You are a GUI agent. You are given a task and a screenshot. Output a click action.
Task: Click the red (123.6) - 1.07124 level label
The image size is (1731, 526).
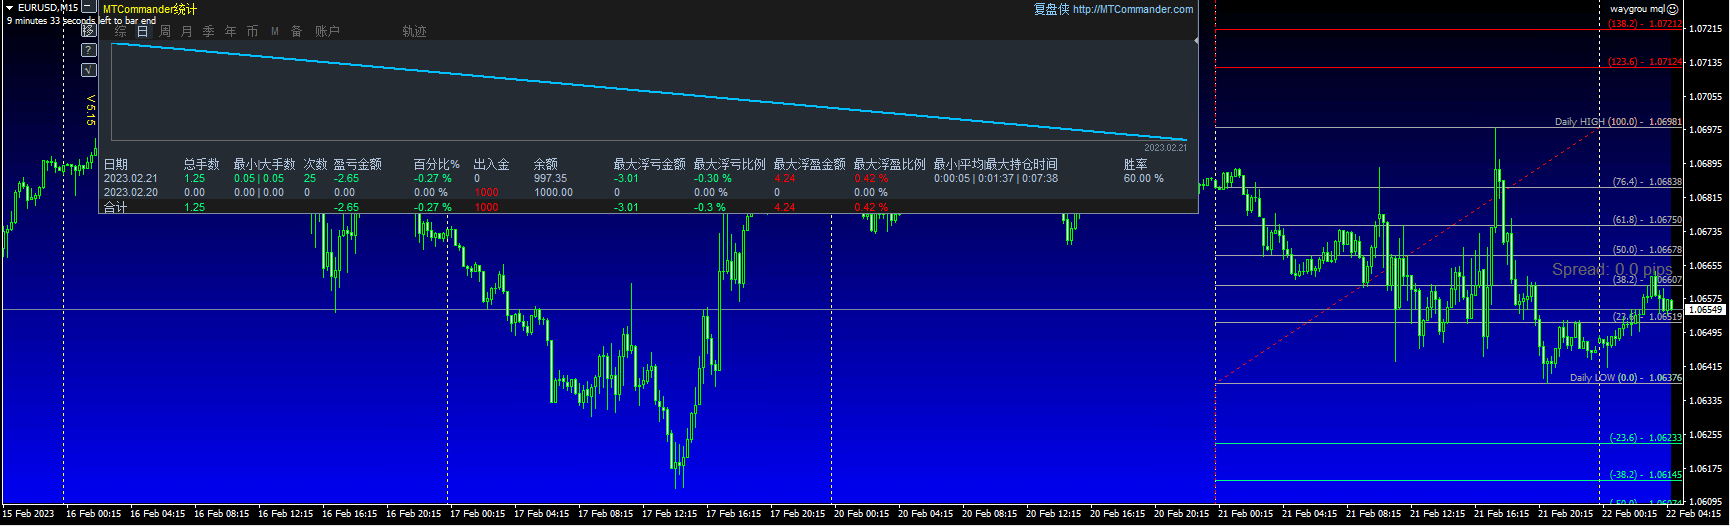point(1645,62)
